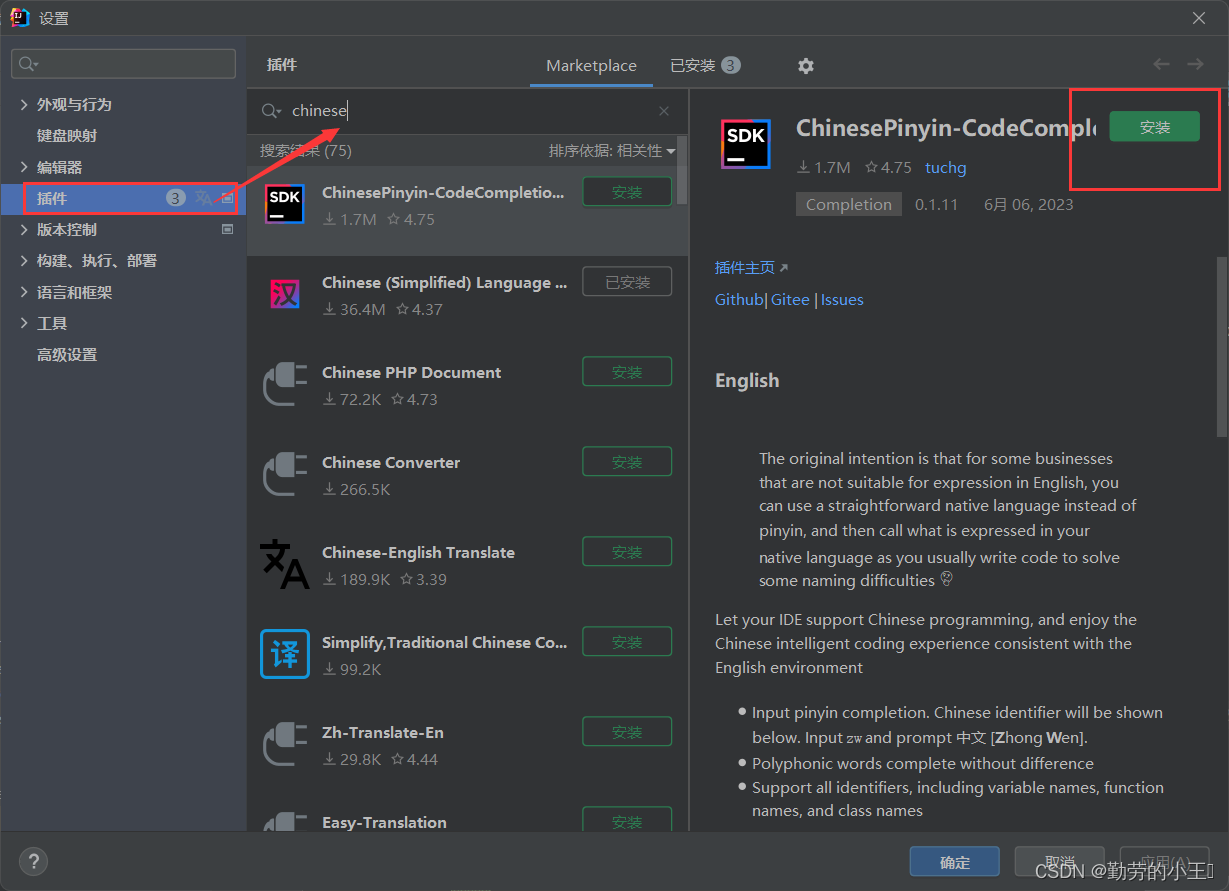Navigate forward with the right arrow
This screenshot has width=1229, height=891.
coord(1195,64)
